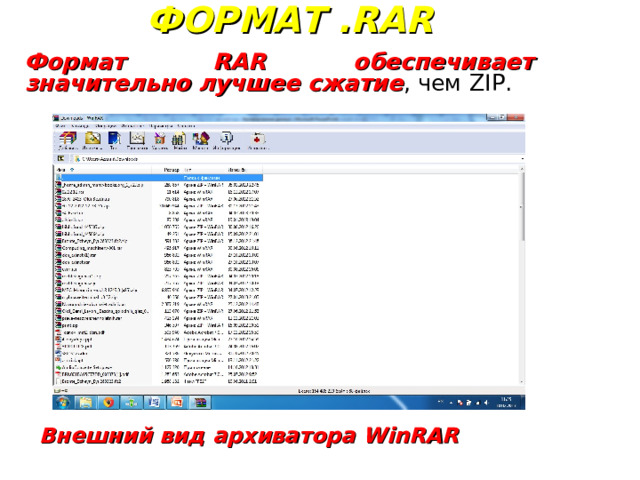Run the Тест (Test) archive tool
The image size is (640, 480).
pyautogui.click(x=114, y=141)
